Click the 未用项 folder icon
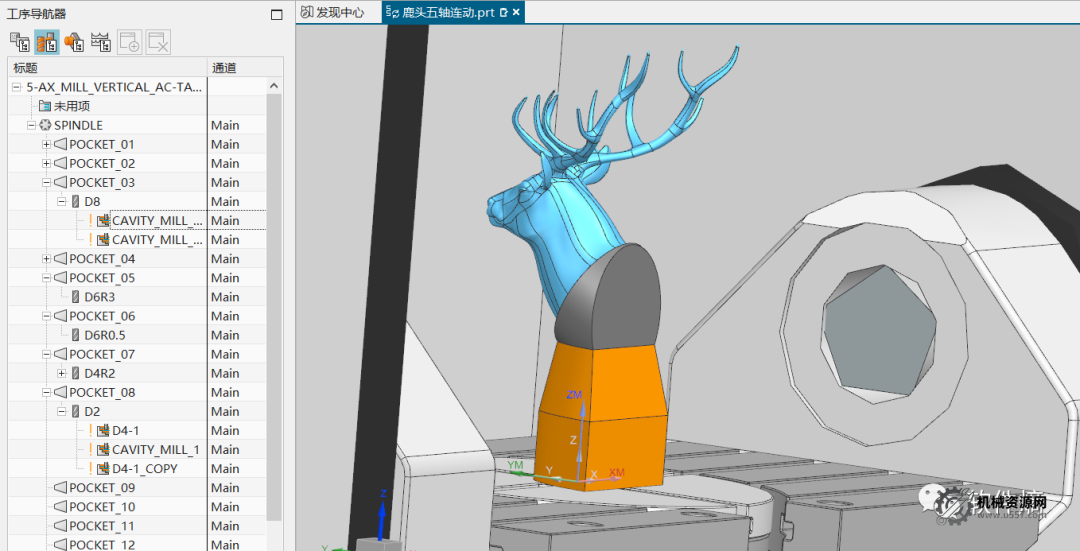Viewport: 1080px width, 551px height. click(44, 106)
